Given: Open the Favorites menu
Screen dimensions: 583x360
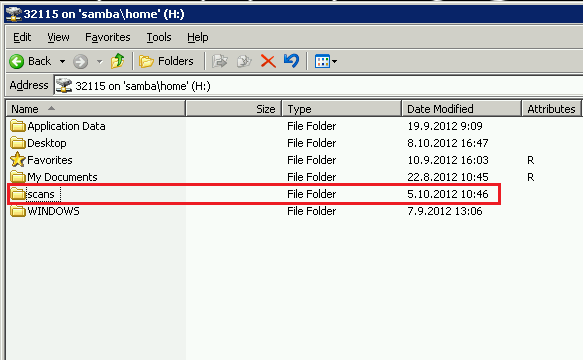Looking at the screenshot, I should (108, 37).
